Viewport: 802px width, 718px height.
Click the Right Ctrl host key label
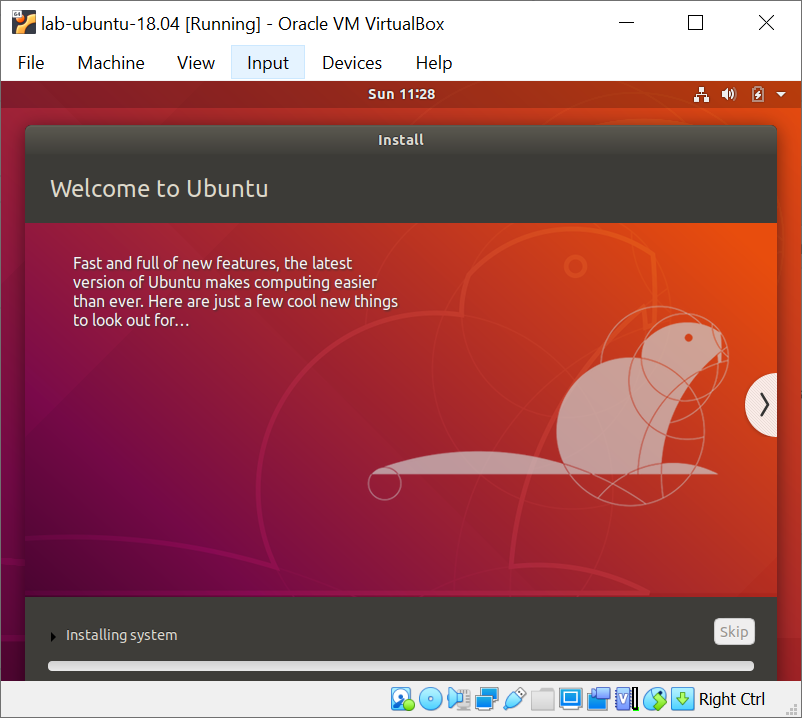point(731,699)
